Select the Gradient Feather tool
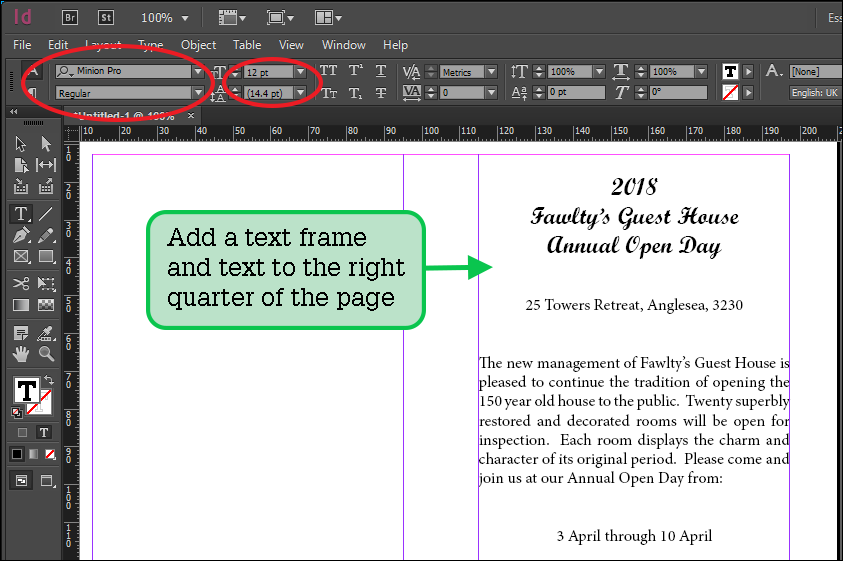843x561 pixels. click(x=46, y=305)
